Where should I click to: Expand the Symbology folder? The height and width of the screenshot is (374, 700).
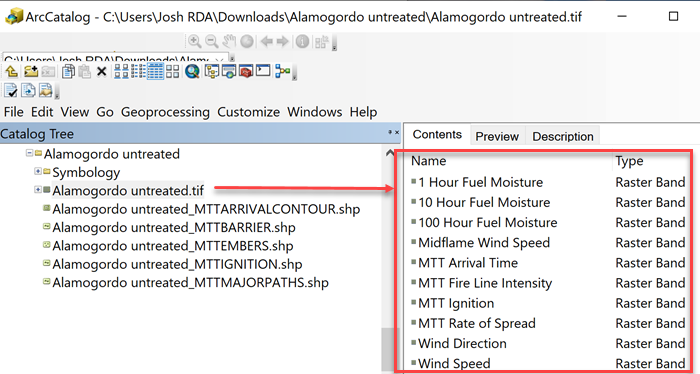click(x=38, y=171)
